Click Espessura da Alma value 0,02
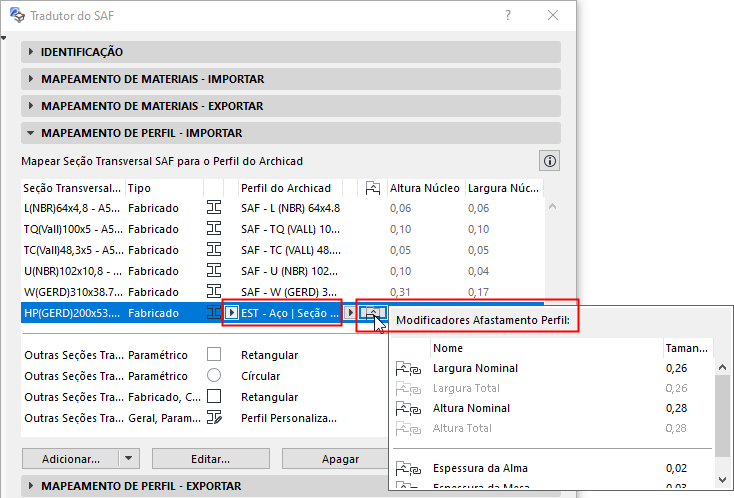This screenshot has height=498, width=734. tap(676, 468)
